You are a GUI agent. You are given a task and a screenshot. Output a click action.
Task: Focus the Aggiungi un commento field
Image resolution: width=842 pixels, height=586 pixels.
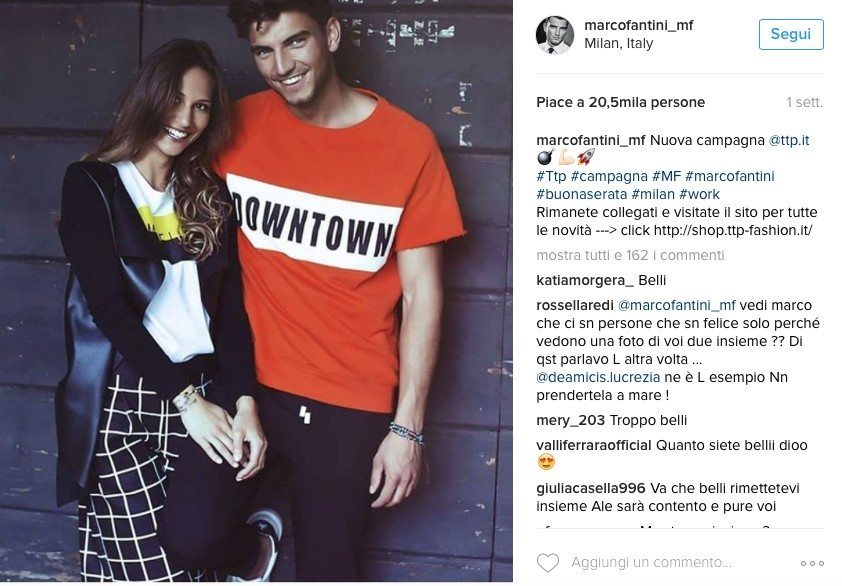[651, 562]
